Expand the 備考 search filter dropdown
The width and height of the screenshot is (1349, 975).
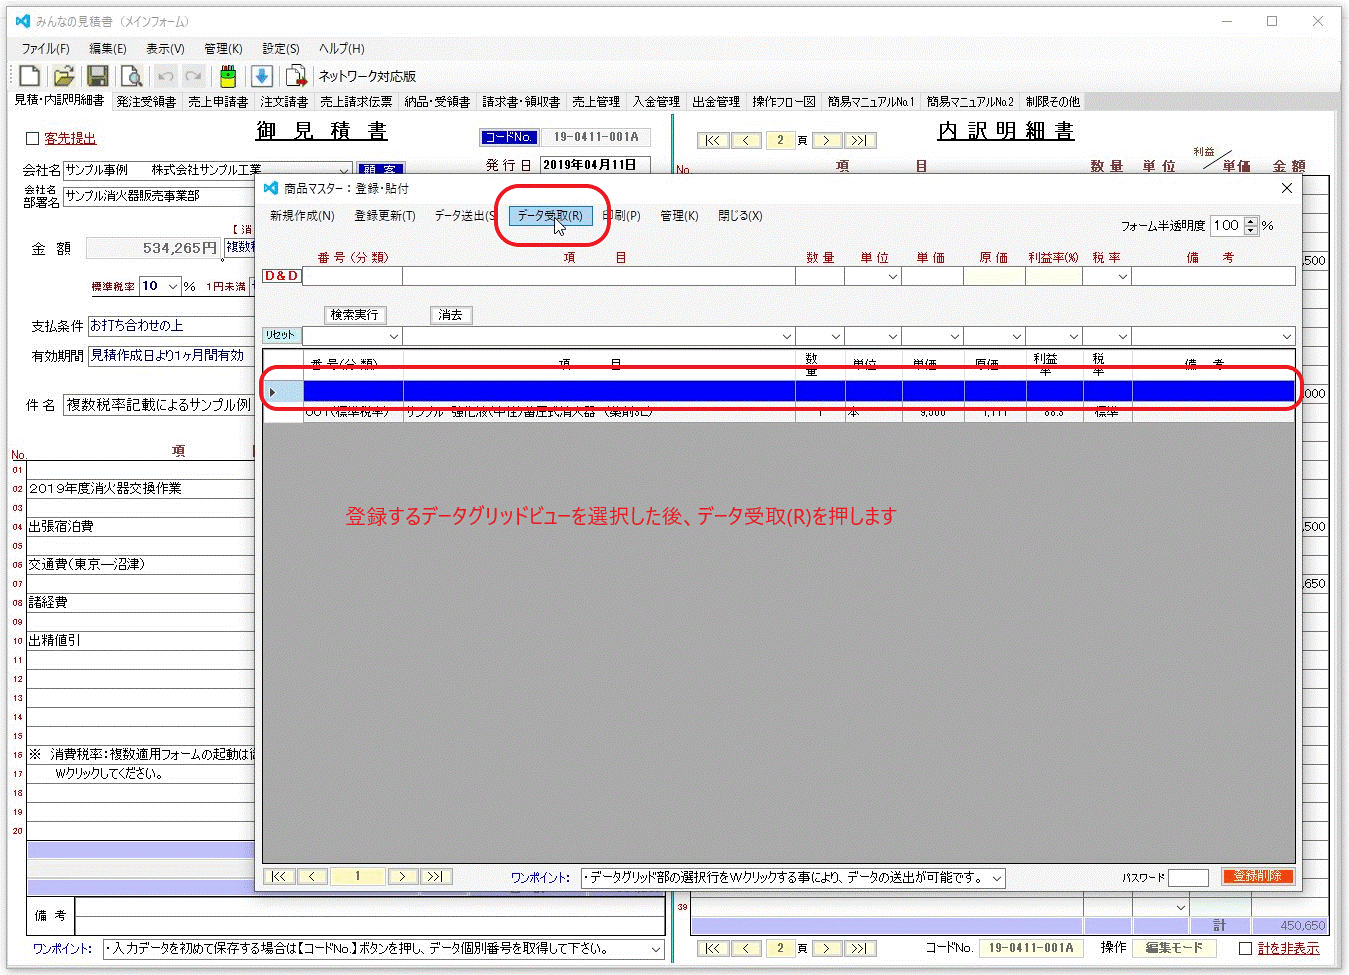coord(1286,336)
